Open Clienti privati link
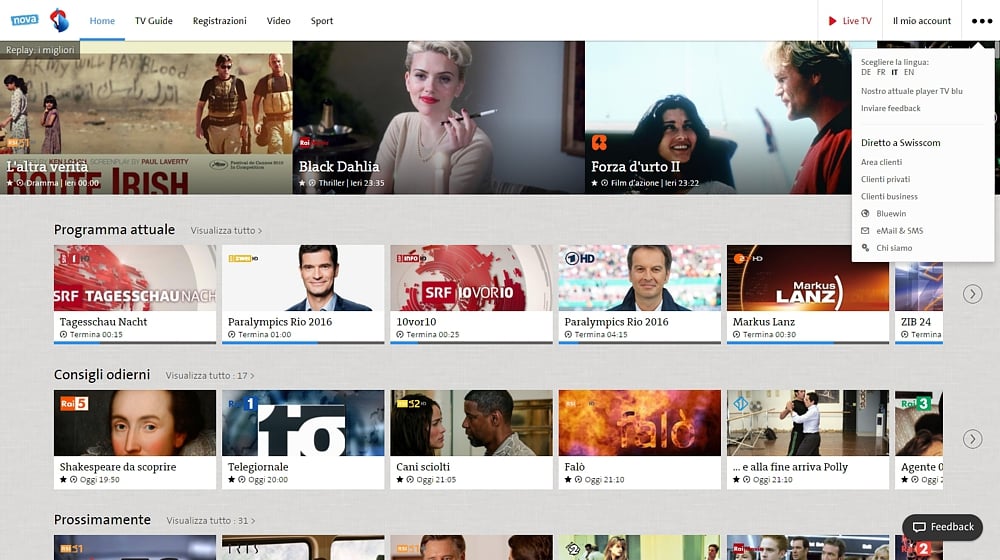Image resolution: width=1000 pixels, height=560 pixels. tap(885, 179)
